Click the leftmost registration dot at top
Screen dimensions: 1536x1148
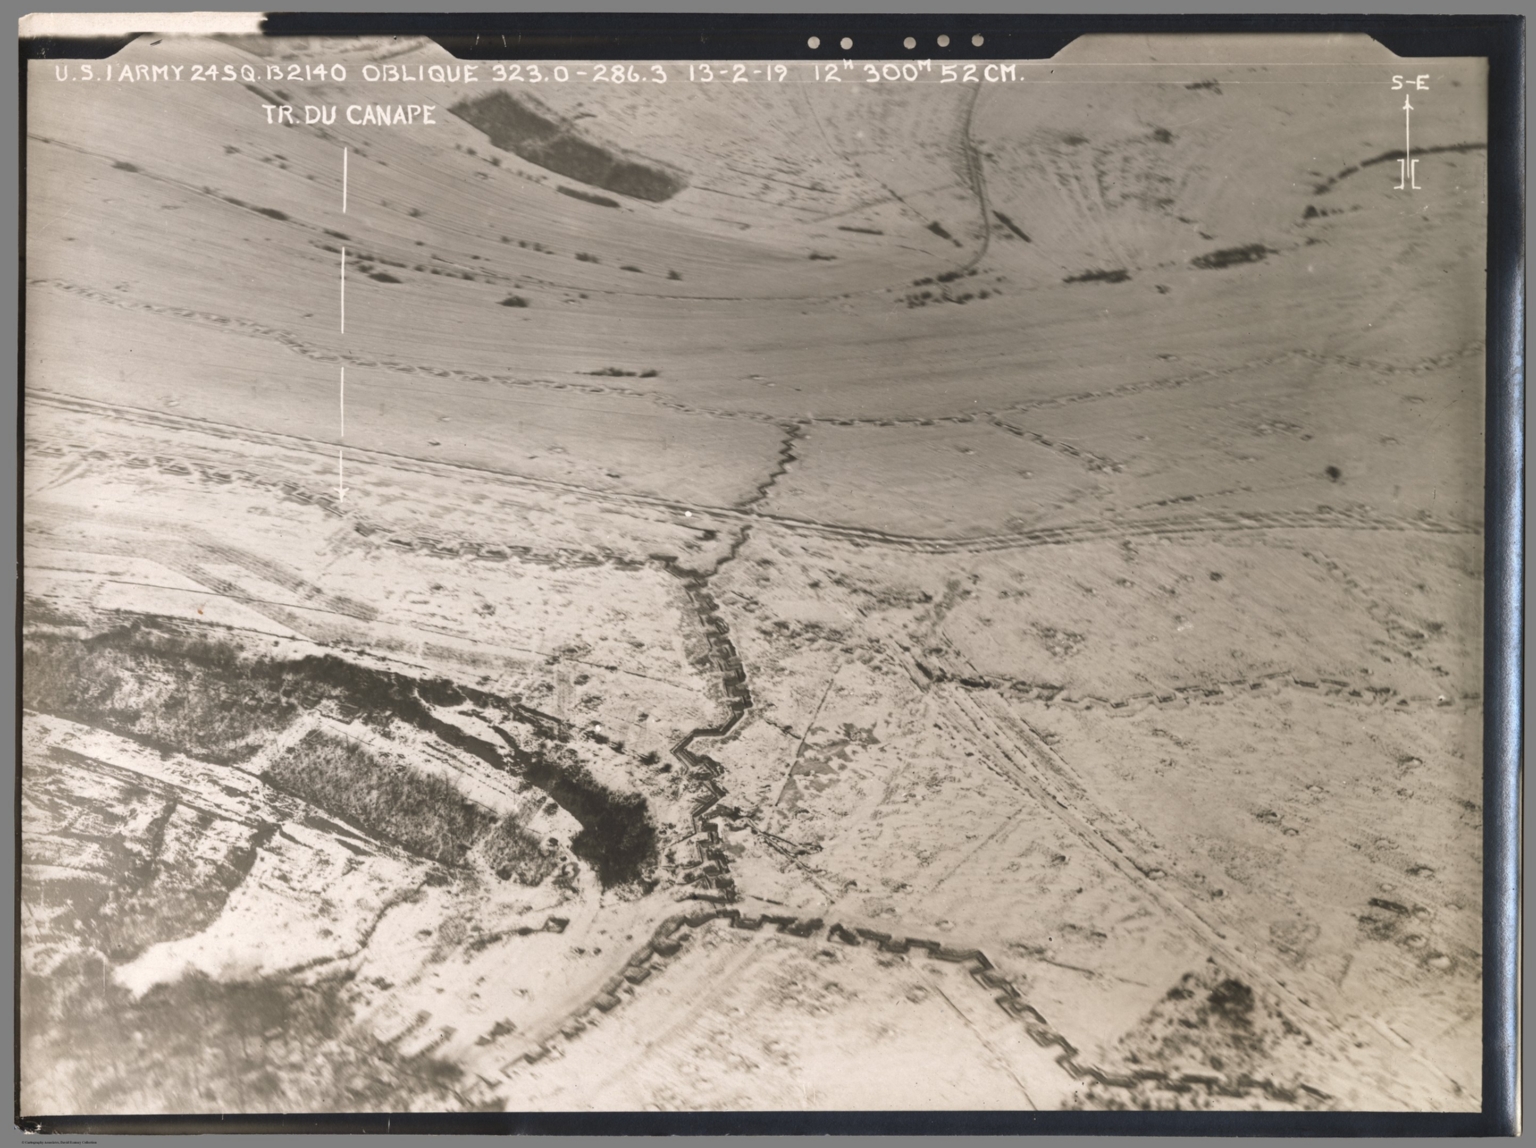pos(814,42)
